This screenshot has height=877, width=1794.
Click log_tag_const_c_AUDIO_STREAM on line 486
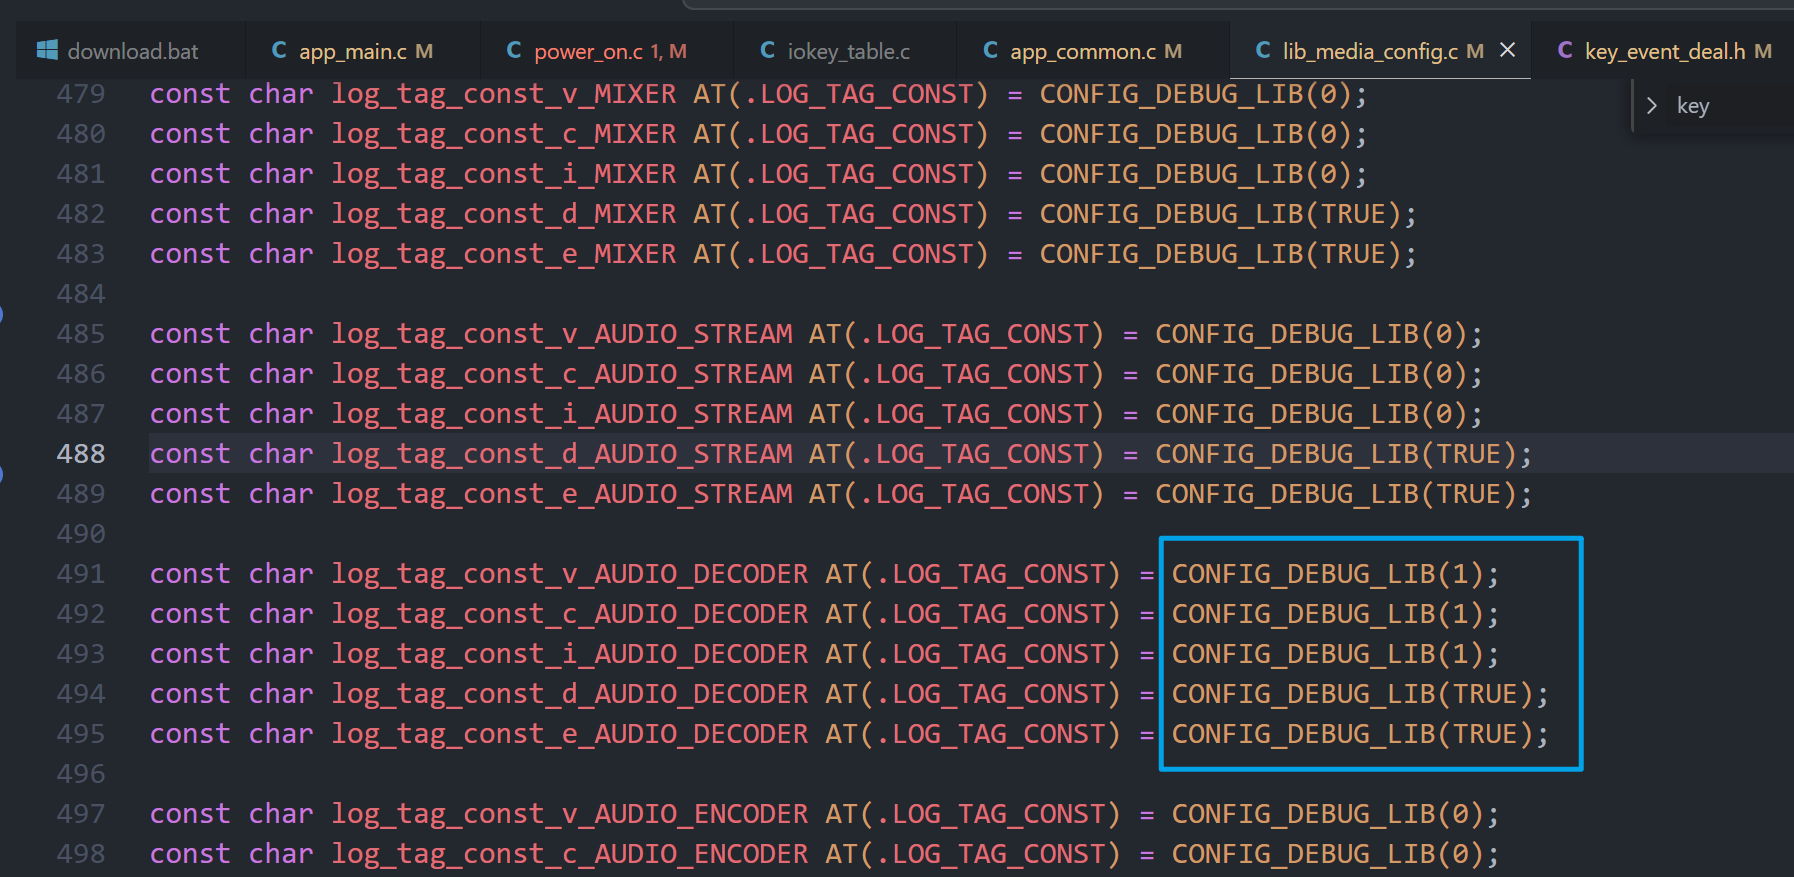[562, 374]
